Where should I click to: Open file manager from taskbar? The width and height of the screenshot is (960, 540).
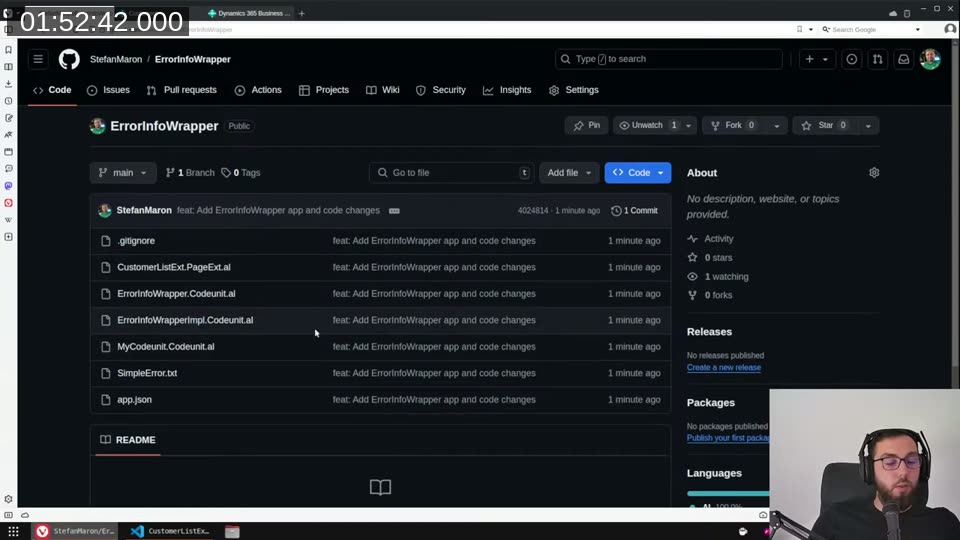pyautogui.click(x=232, y=531)
